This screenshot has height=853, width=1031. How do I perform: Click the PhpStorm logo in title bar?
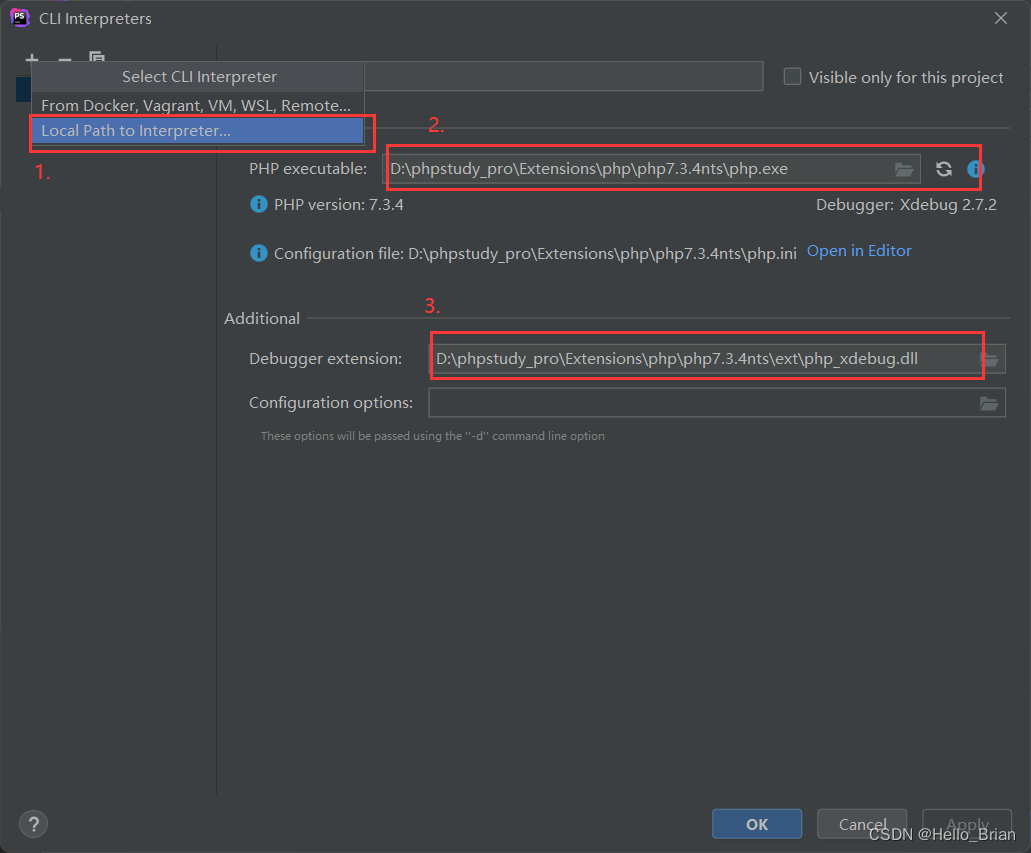click(20, 18)
